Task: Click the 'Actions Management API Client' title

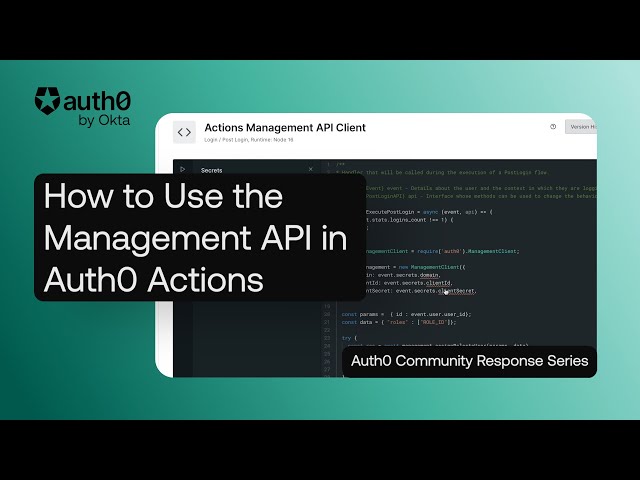Action: (285, 127)
